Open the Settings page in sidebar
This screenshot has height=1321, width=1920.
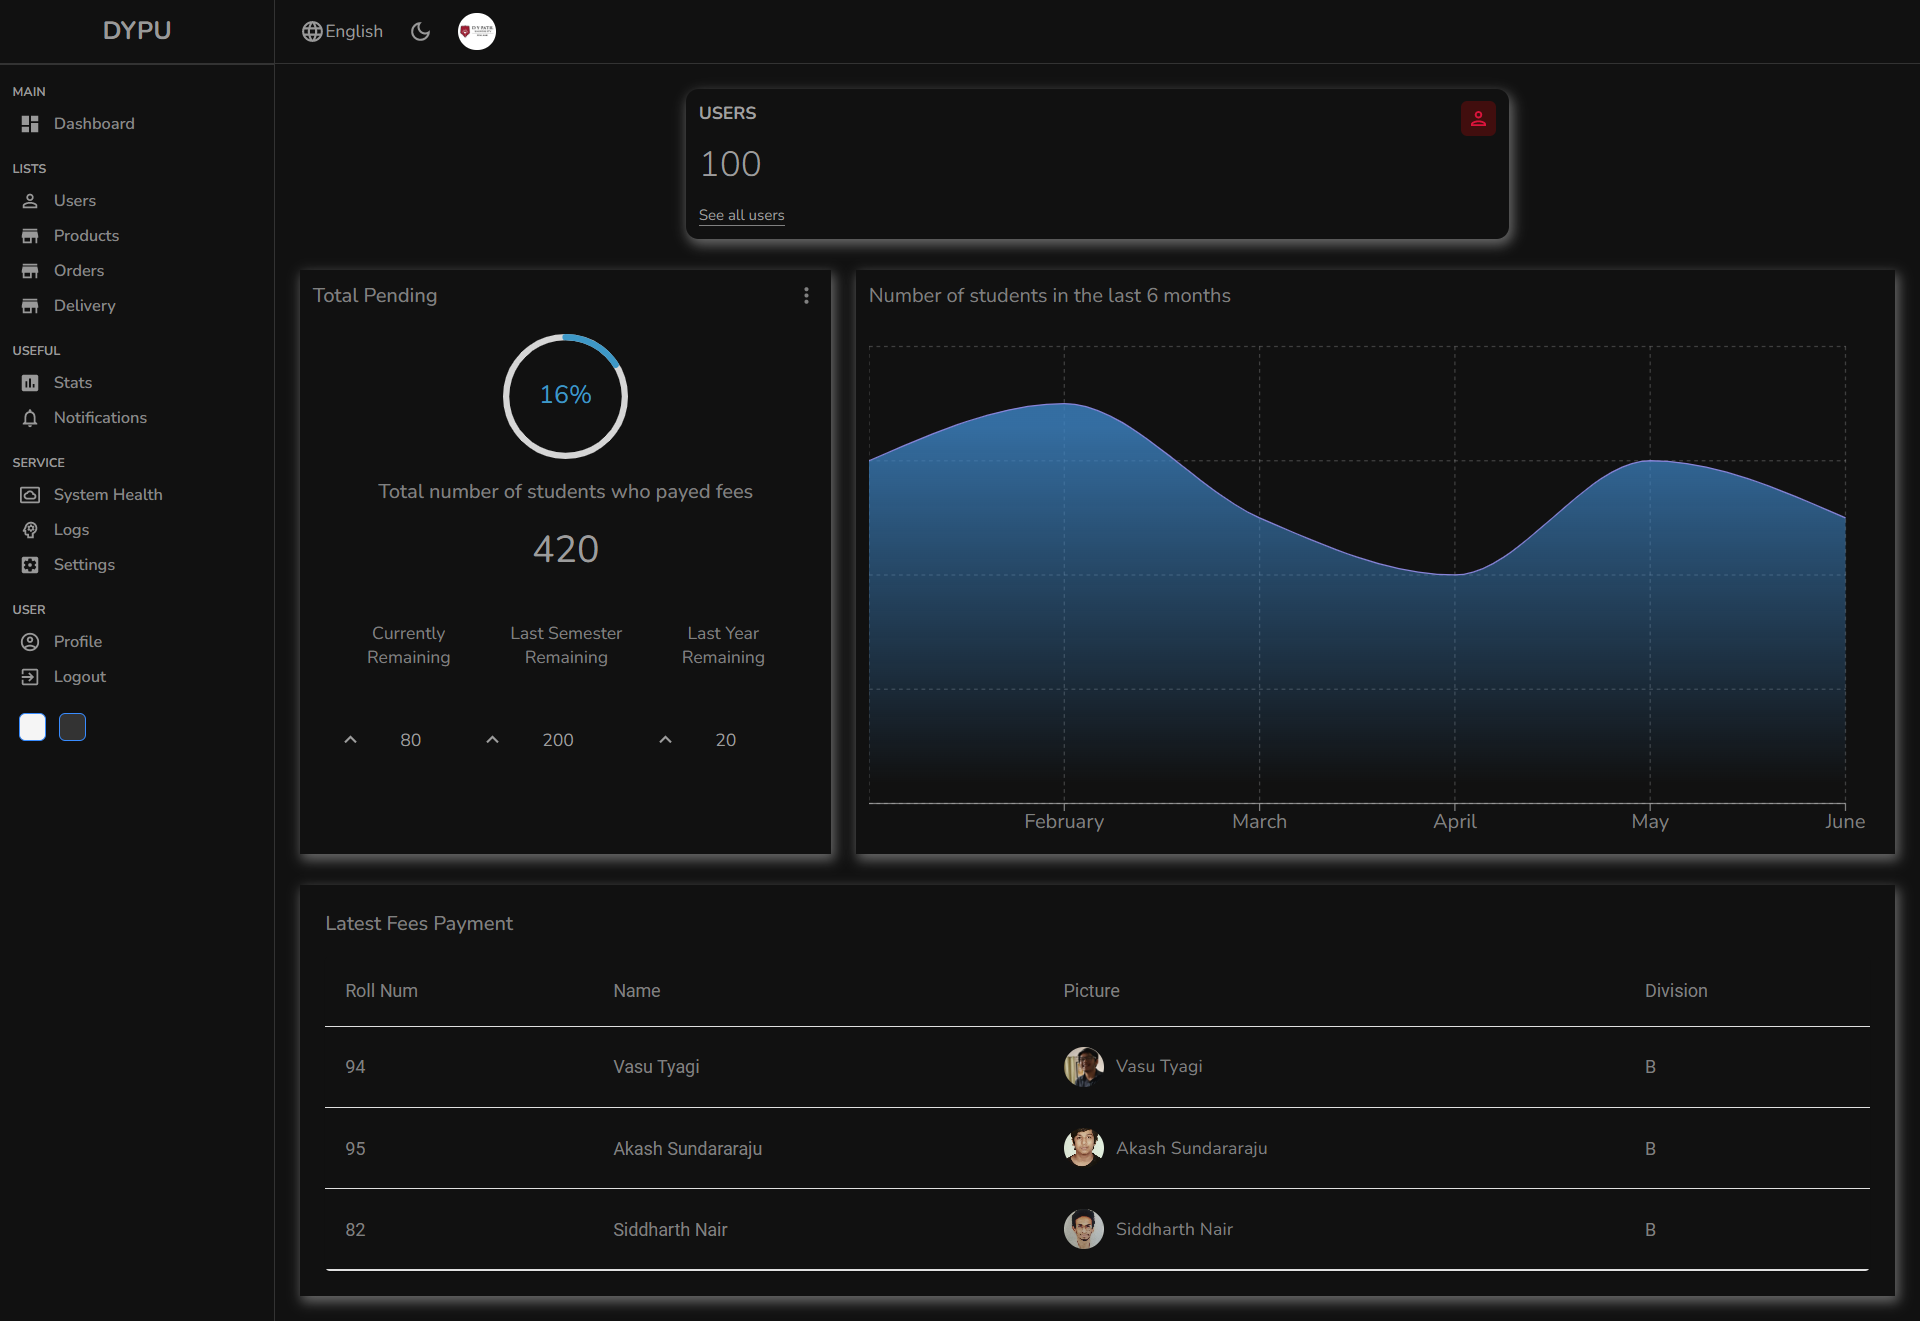click(84, 565)
